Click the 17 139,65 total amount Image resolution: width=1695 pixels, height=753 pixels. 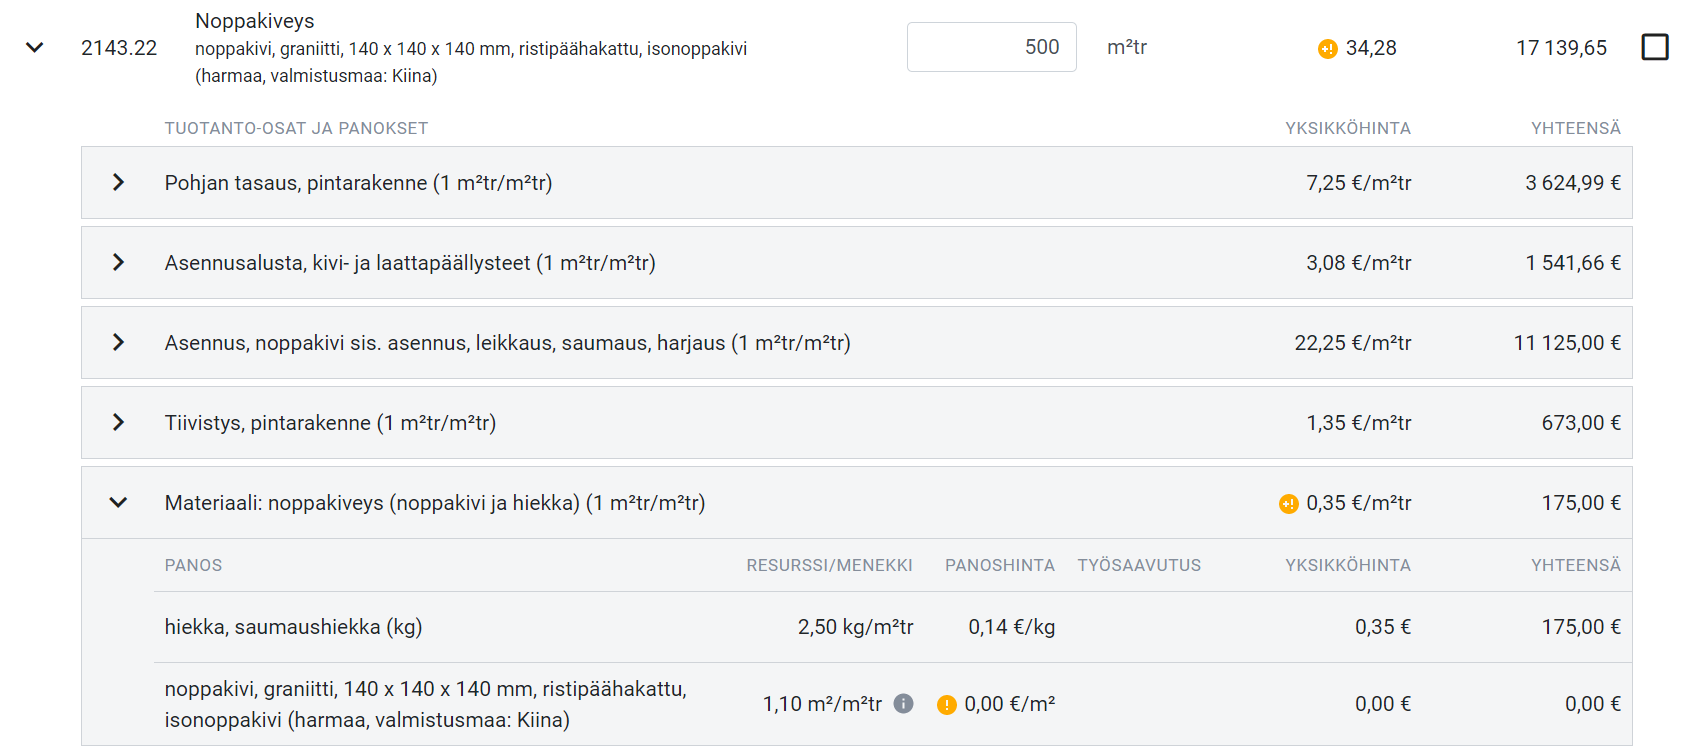[x=1561, y=48]
